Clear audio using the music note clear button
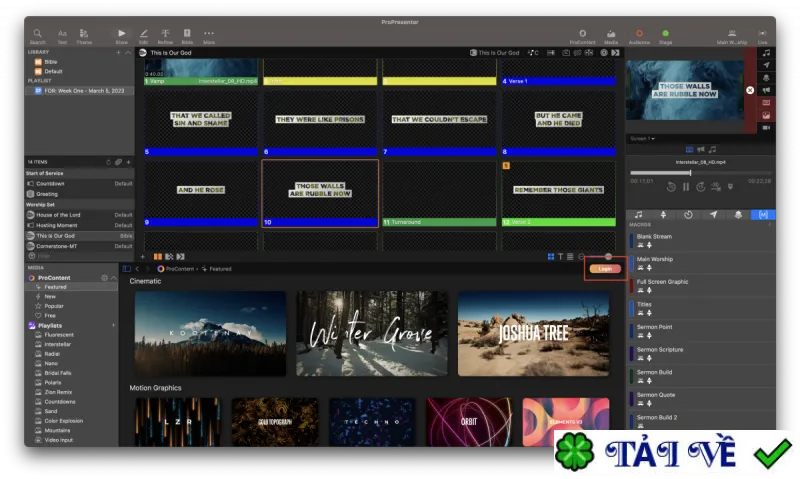Viewport: 800px width, 479px height. pos(766,53)
